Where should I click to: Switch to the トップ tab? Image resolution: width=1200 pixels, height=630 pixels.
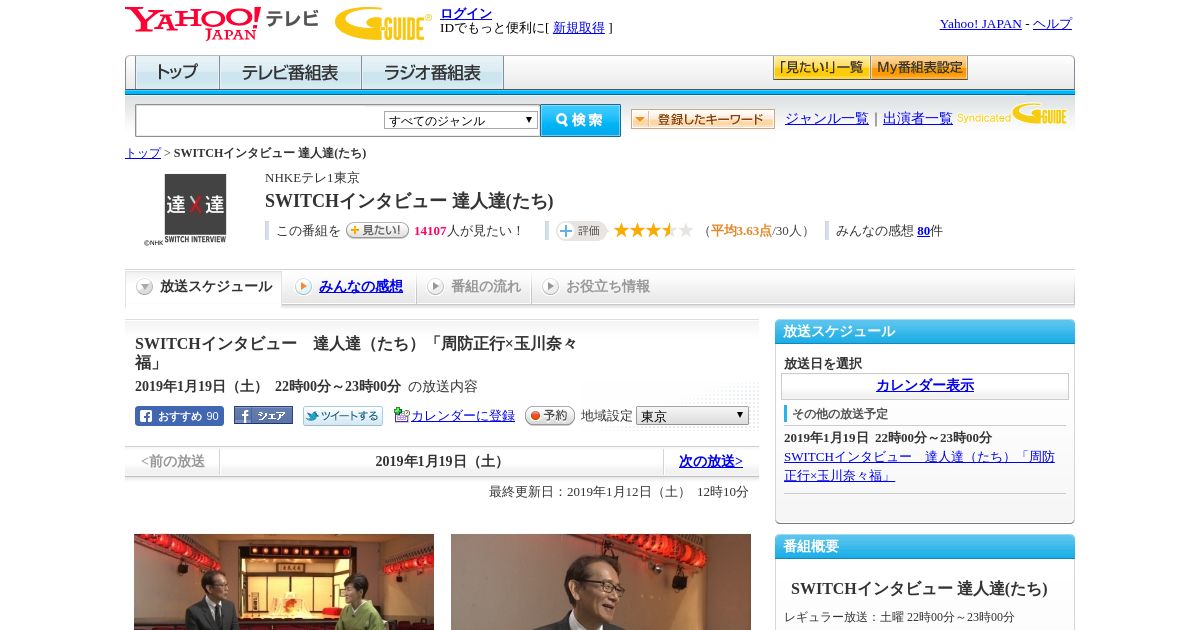(x=177, y=72)
